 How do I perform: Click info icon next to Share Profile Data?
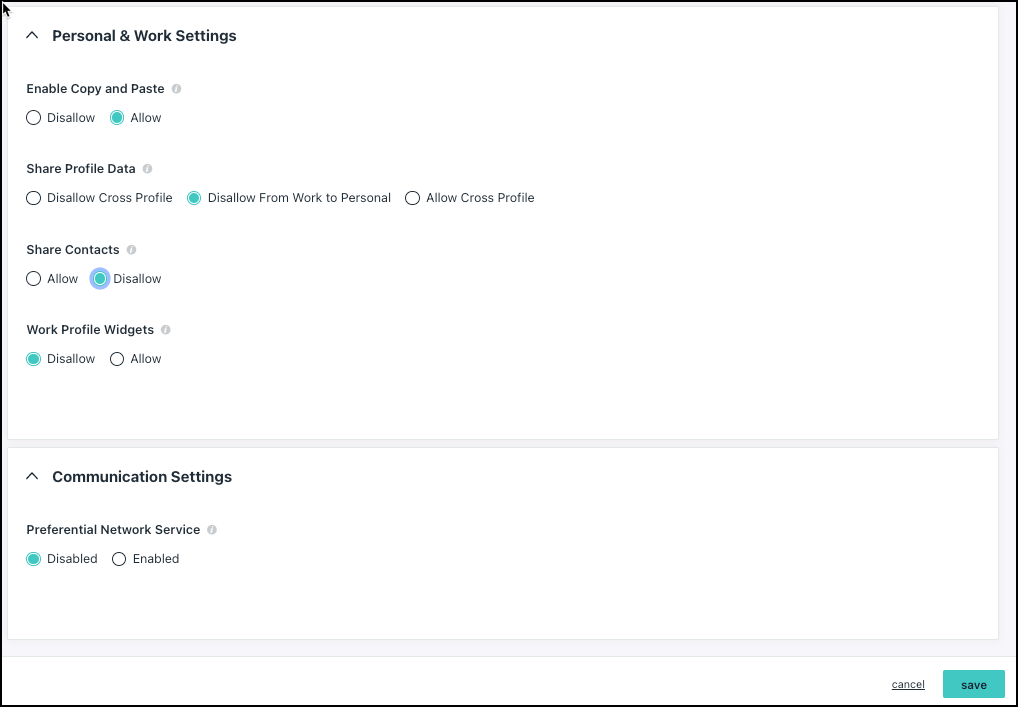click(x=147, y=169)
